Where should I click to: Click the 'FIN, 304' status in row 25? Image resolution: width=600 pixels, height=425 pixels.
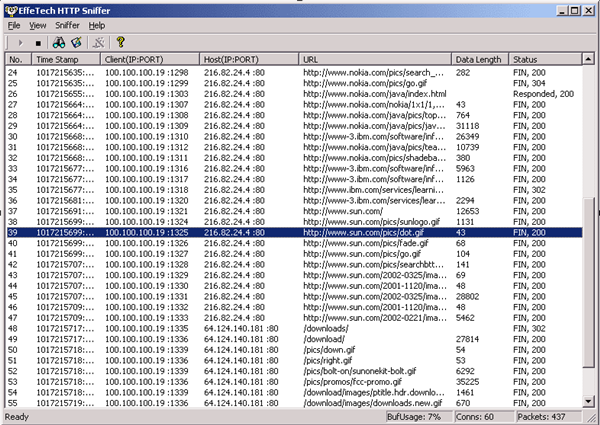pos(529,83)
